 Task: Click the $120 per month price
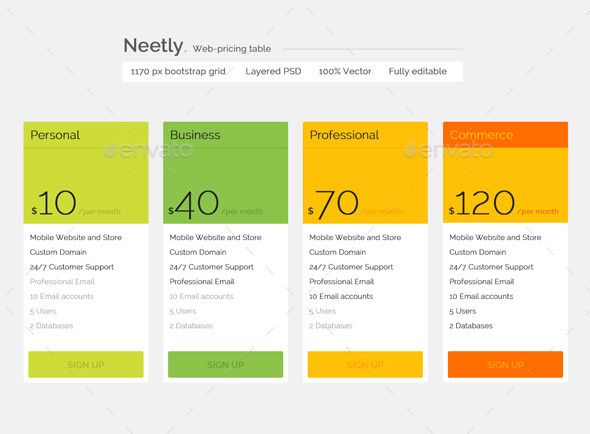[x=503, y=204]
